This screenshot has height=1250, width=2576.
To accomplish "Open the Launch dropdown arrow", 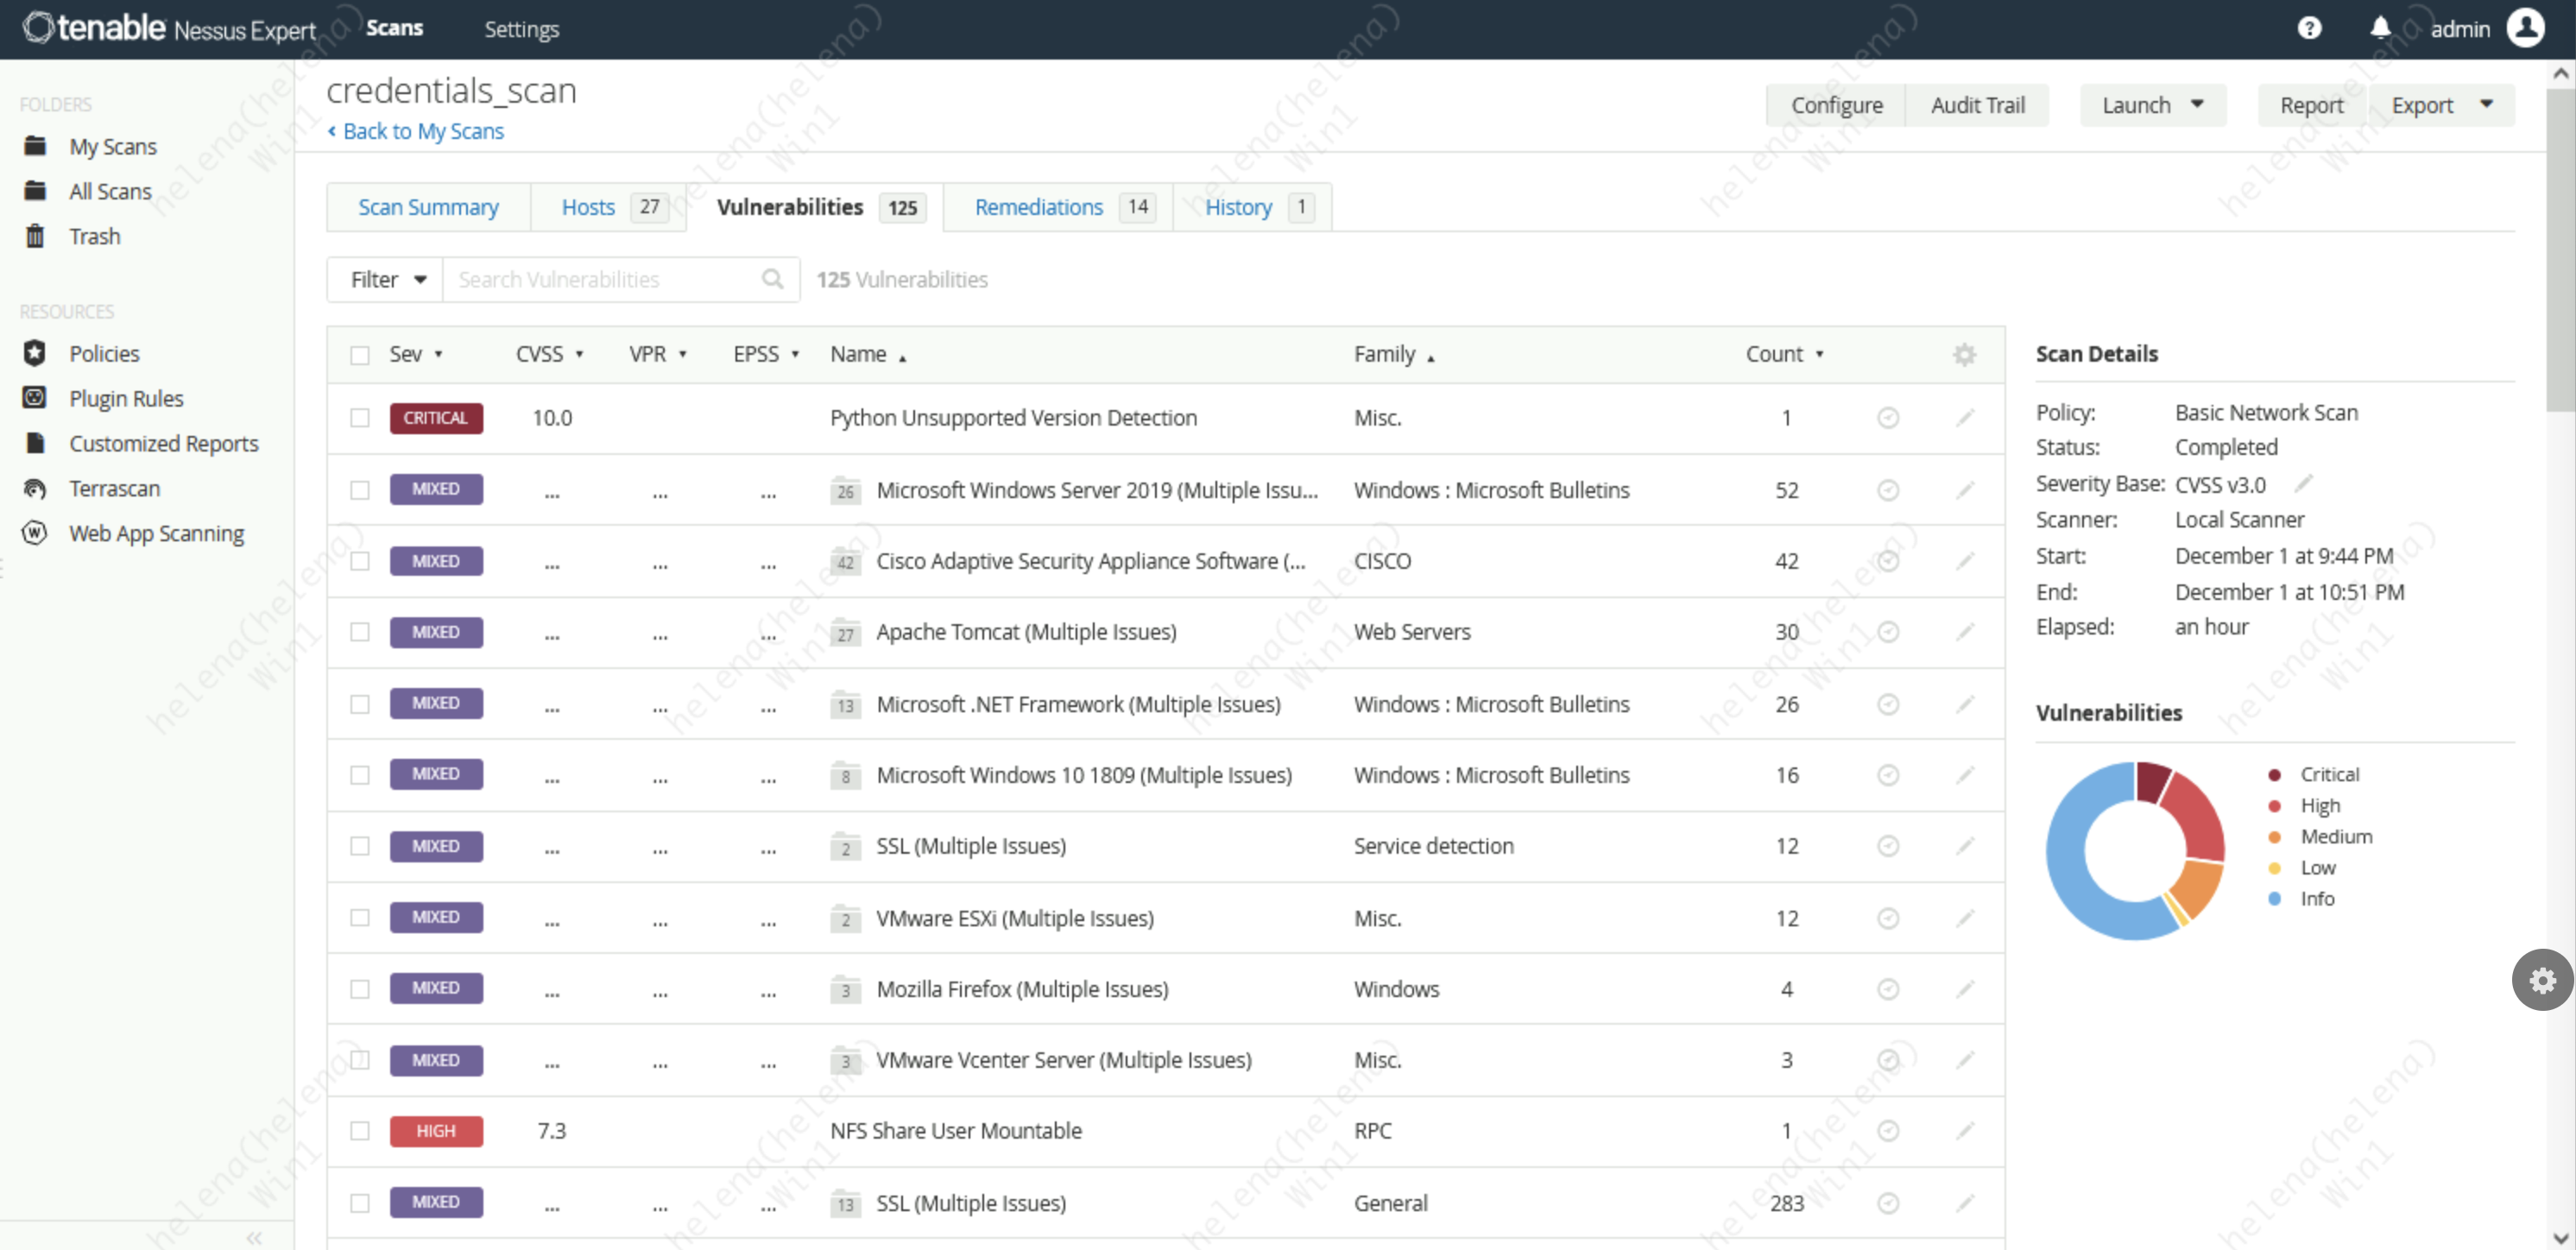I will 2197,105.
